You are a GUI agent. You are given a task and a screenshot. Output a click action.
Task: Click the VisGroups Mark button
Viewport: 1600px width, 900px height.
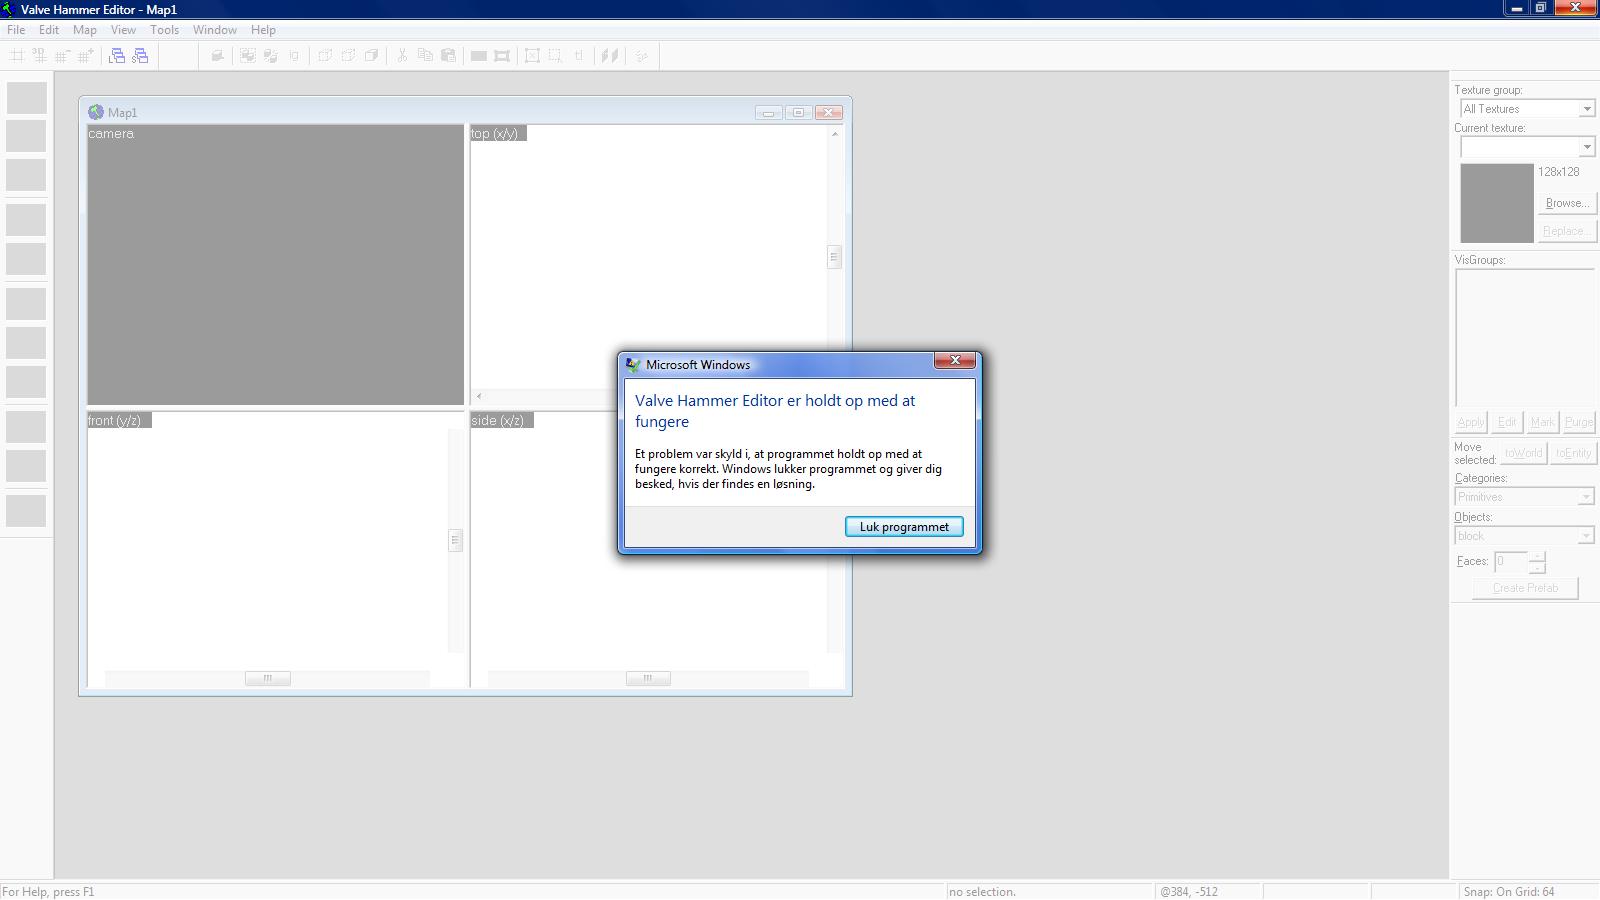(x=1543, y=422)
